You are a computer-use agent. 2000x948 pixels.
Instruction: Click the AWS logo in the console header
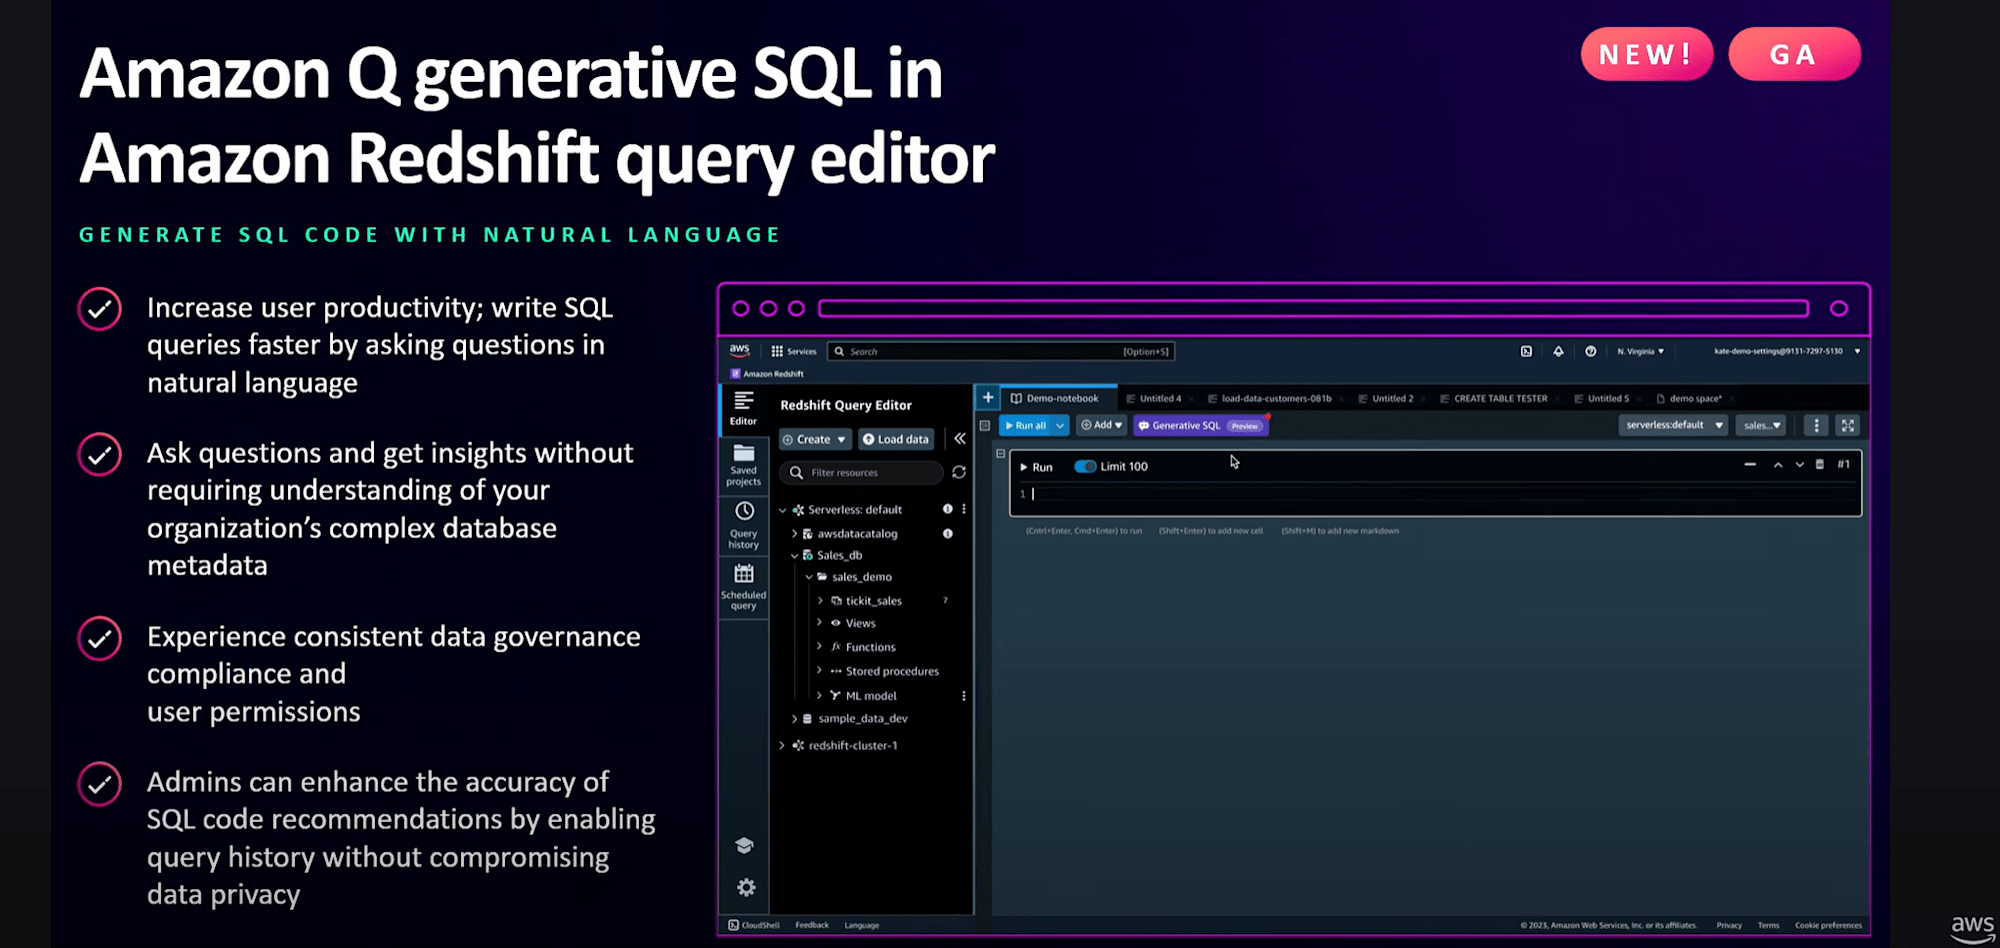(x=740, y=351)
